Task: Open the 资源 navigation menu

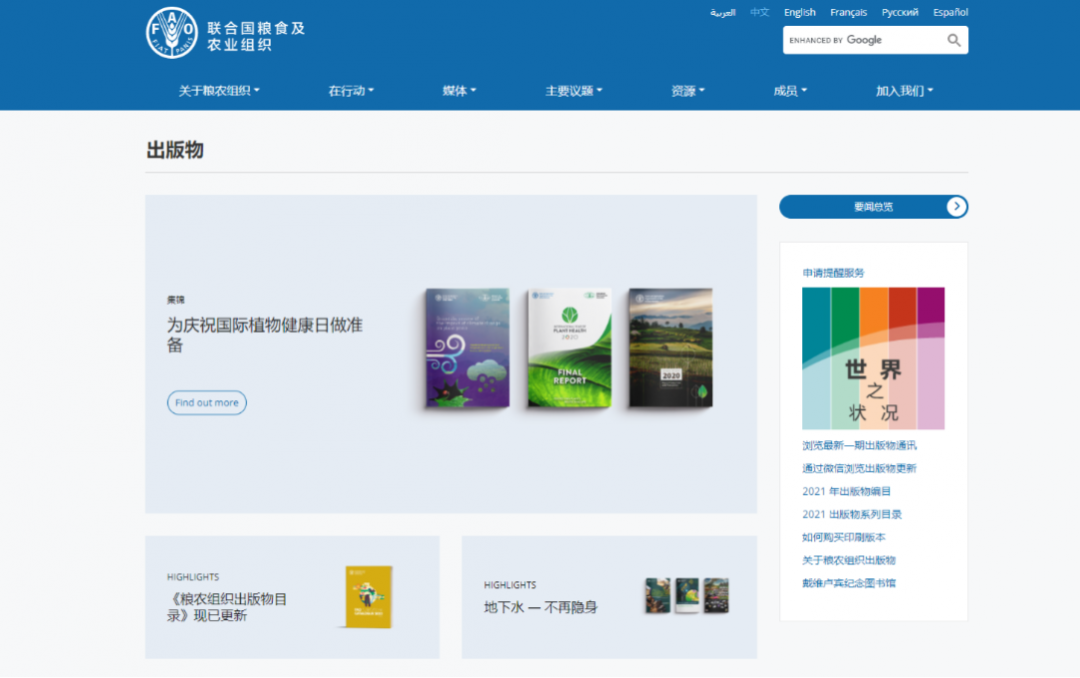Action: (688, 91)
